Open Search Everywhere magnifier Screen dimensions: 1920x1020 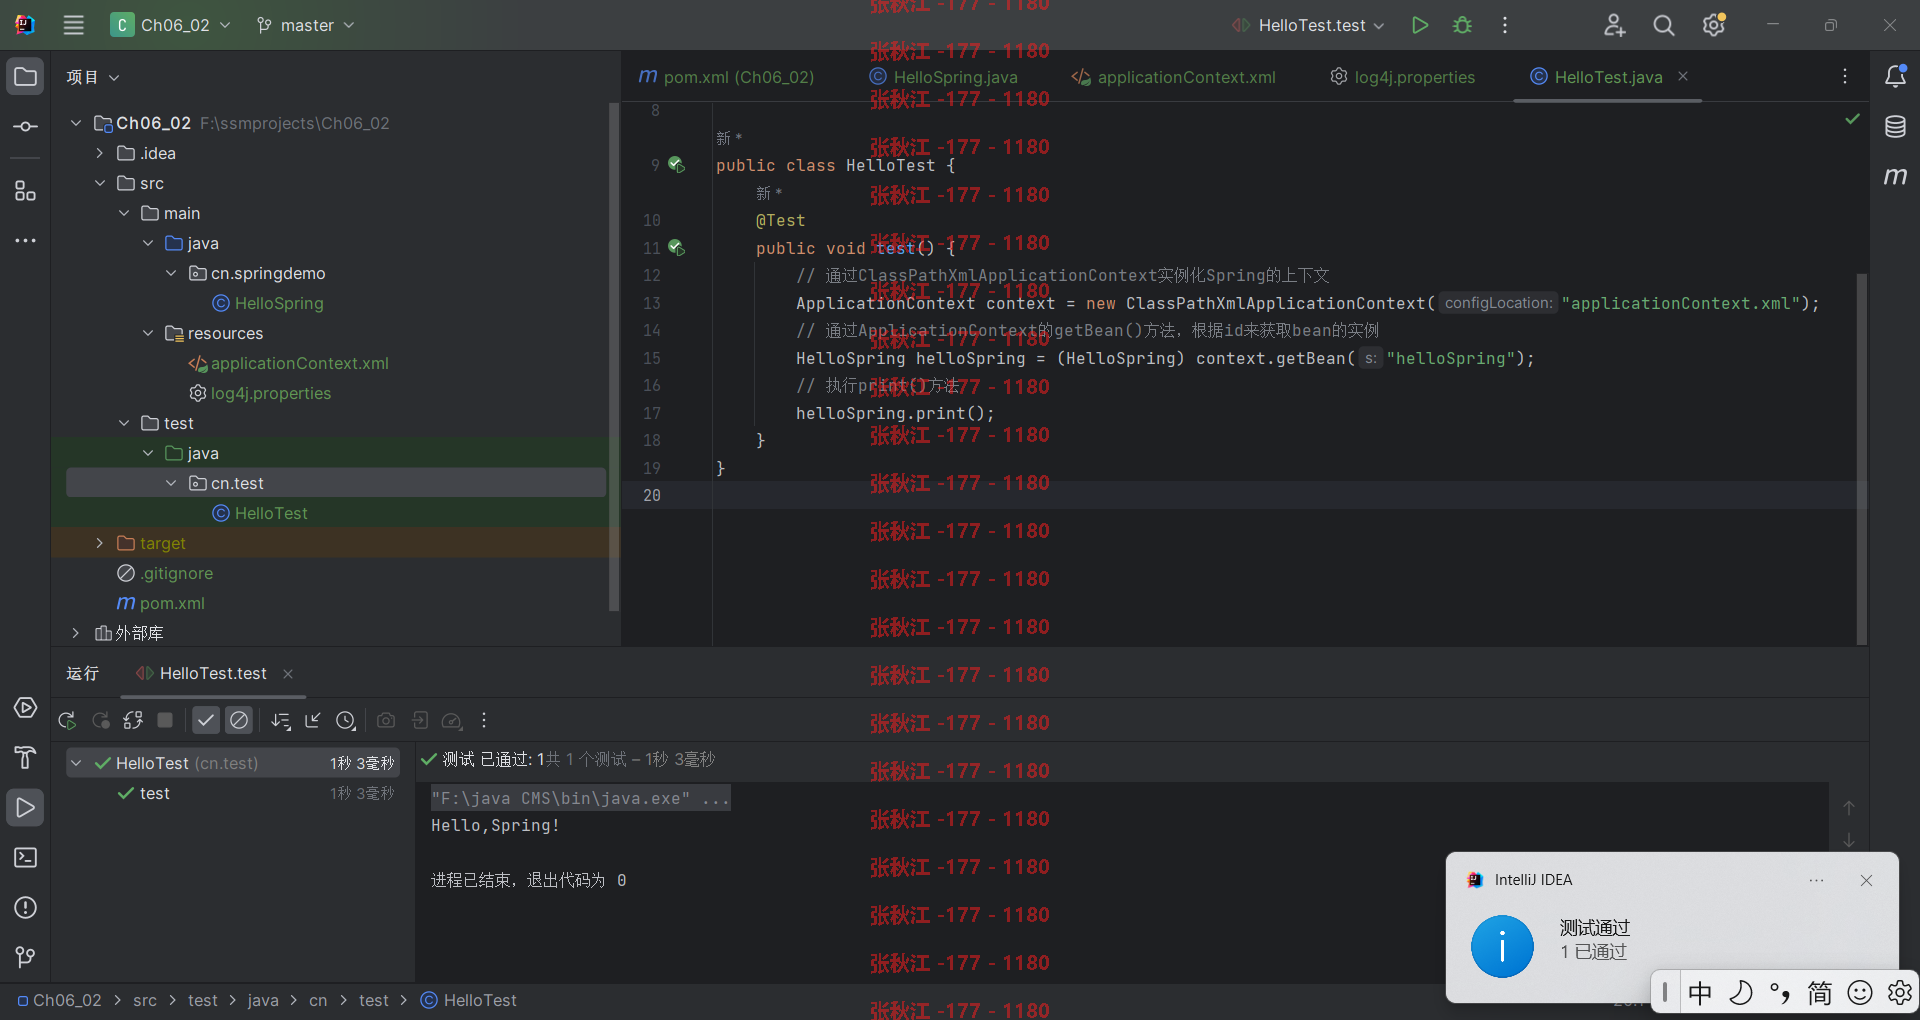(x=1663, y=25)
